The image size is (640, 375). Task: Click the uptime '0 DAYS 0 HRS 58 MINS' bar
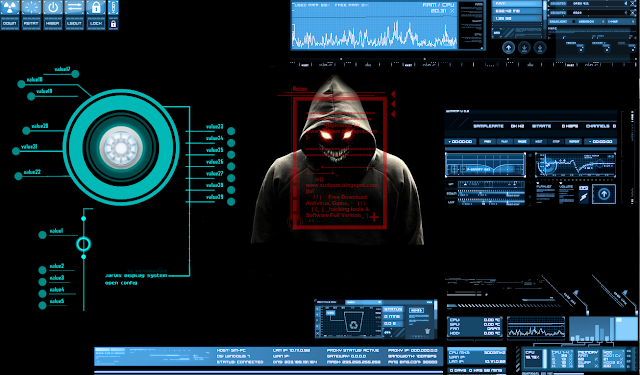(476, 371)
